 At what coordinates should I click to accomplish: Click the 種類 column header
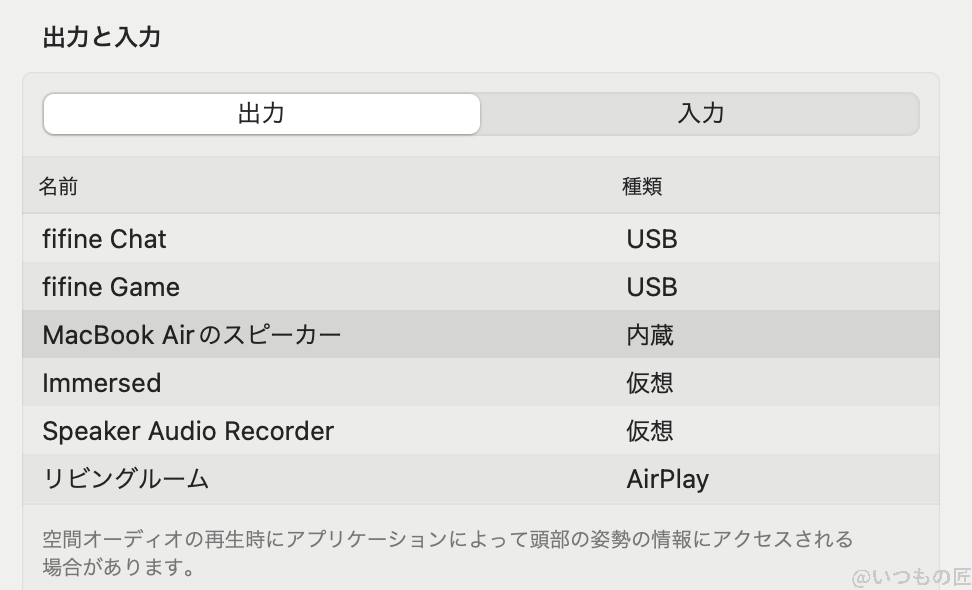641,187
